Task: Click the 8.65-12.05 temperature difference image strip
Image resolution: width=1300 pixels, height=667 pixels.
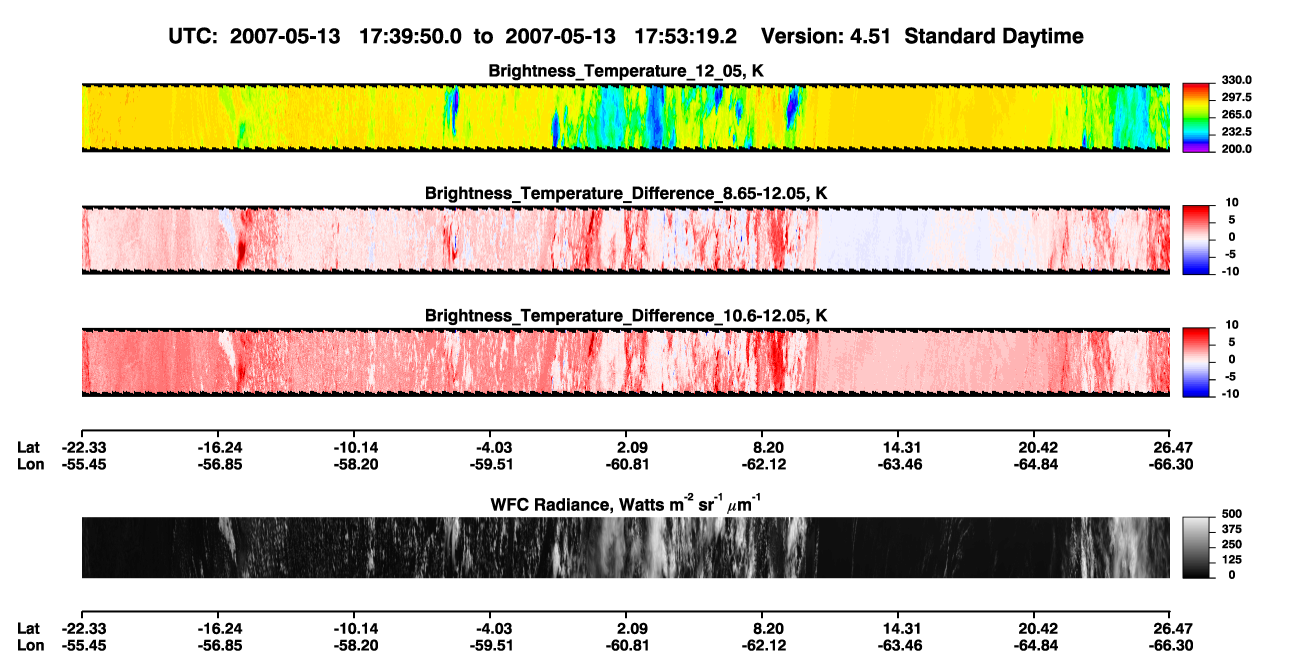Action: [625, 239]
